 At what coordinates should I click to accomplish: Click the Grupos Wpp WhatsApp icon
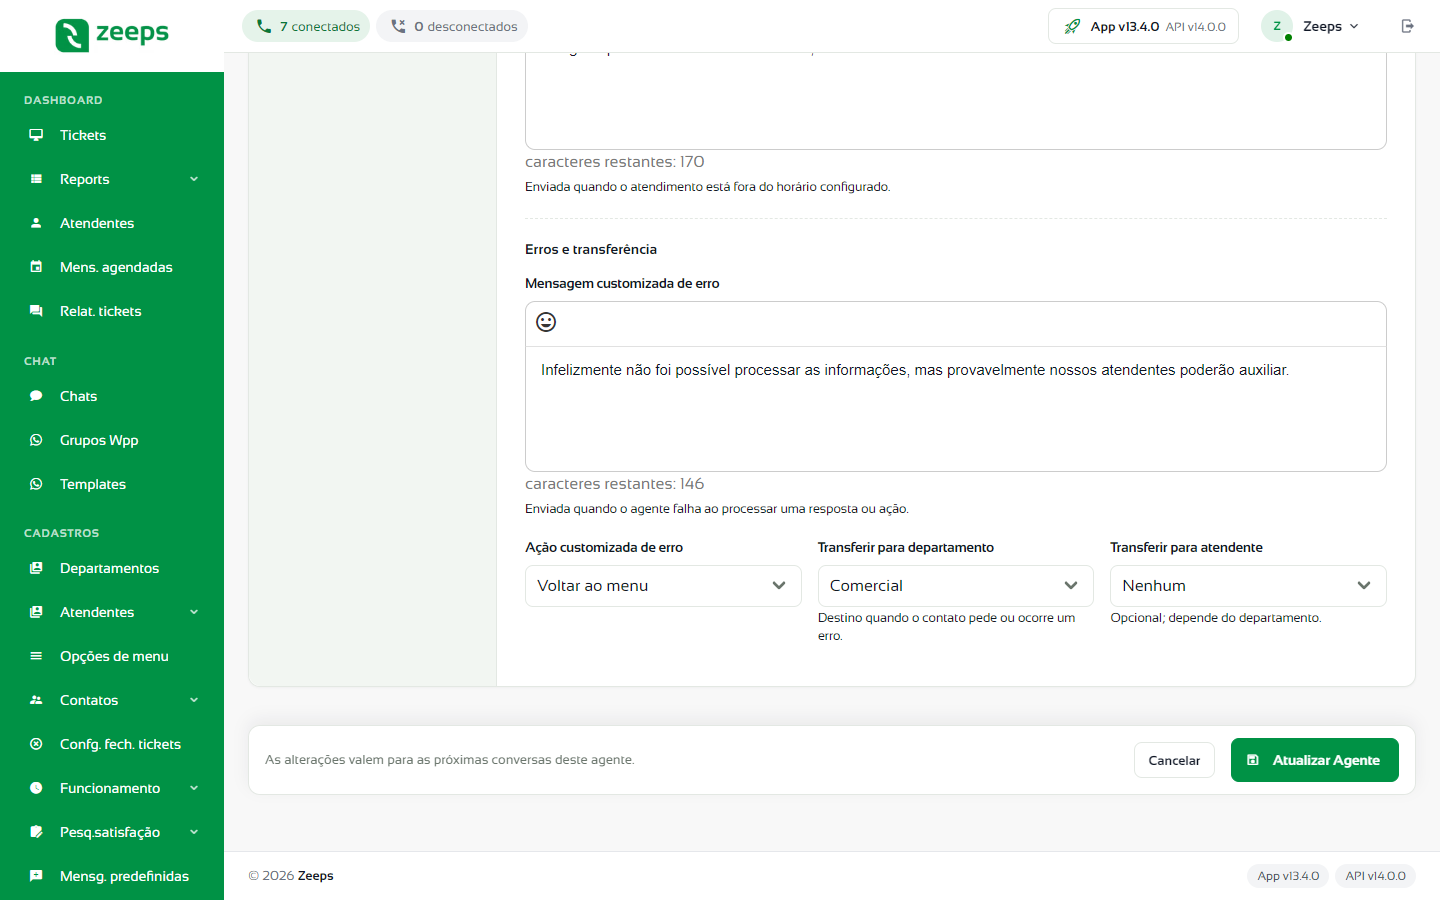point(36,440)
